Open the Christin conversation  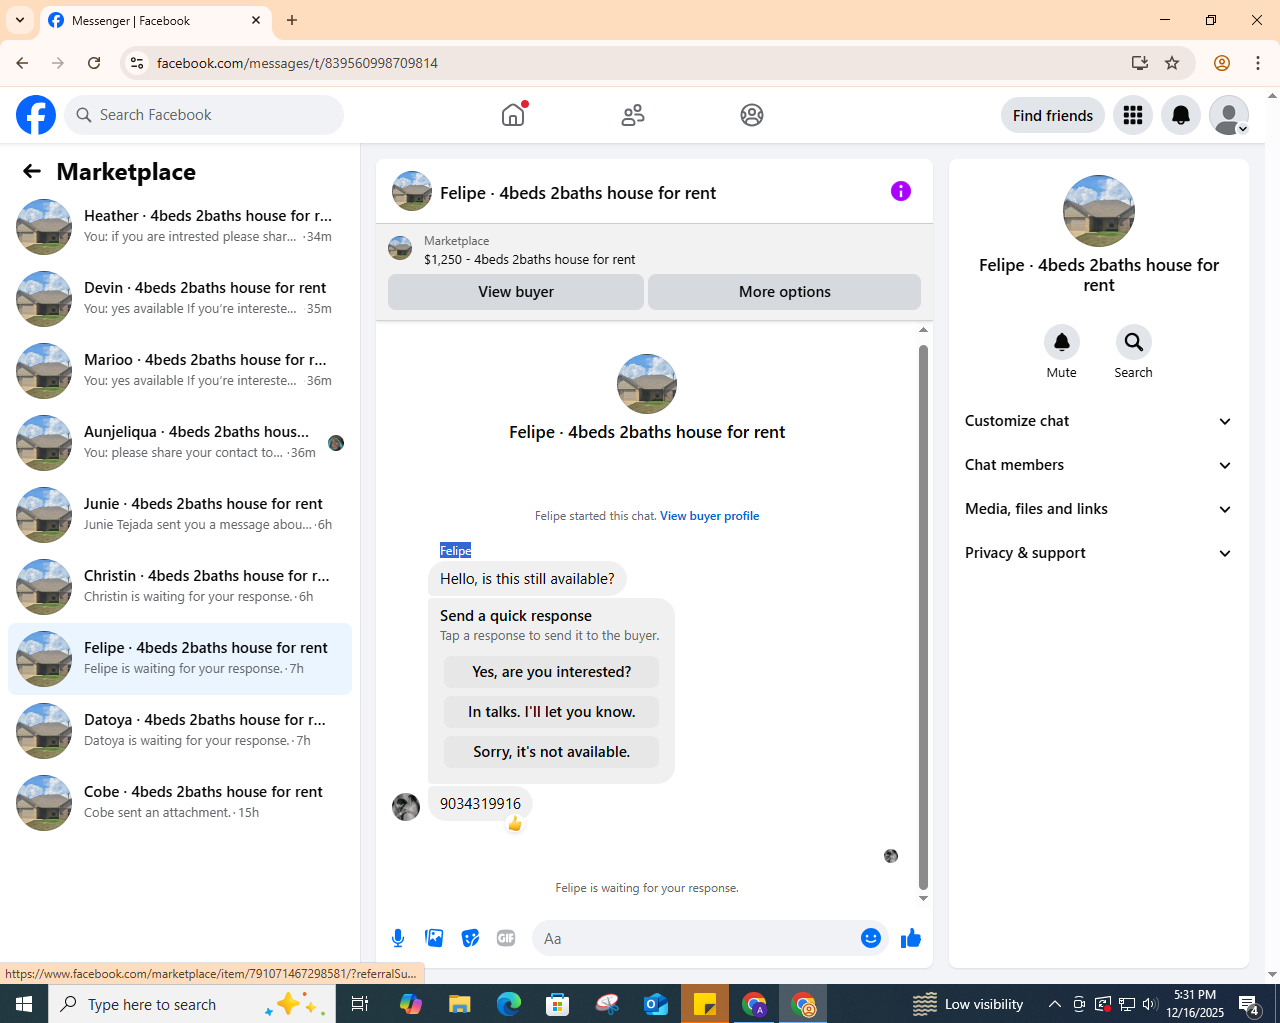pos(180,587)
